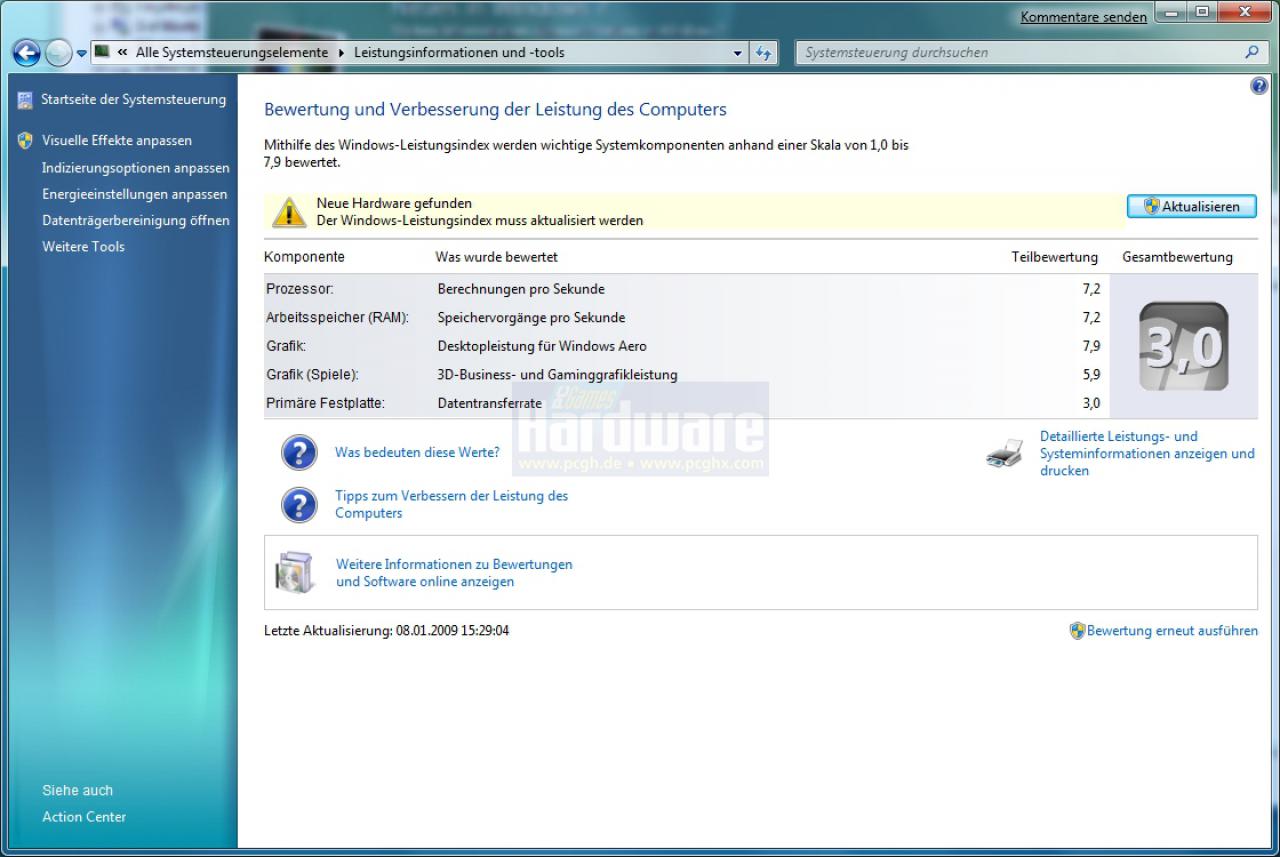
Task: Open help via the blue question mark icon
Action: tap(1259, 86)
